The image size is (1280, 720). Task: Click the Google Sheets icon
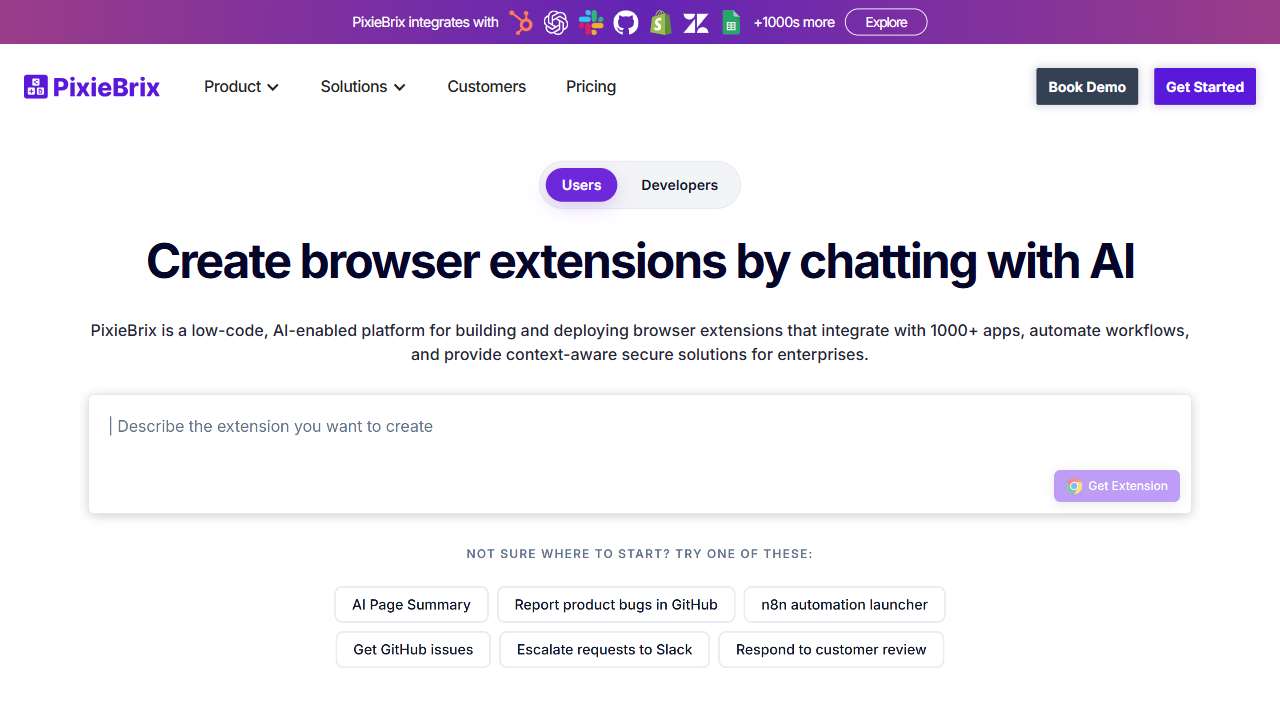(x=731, y=22)
